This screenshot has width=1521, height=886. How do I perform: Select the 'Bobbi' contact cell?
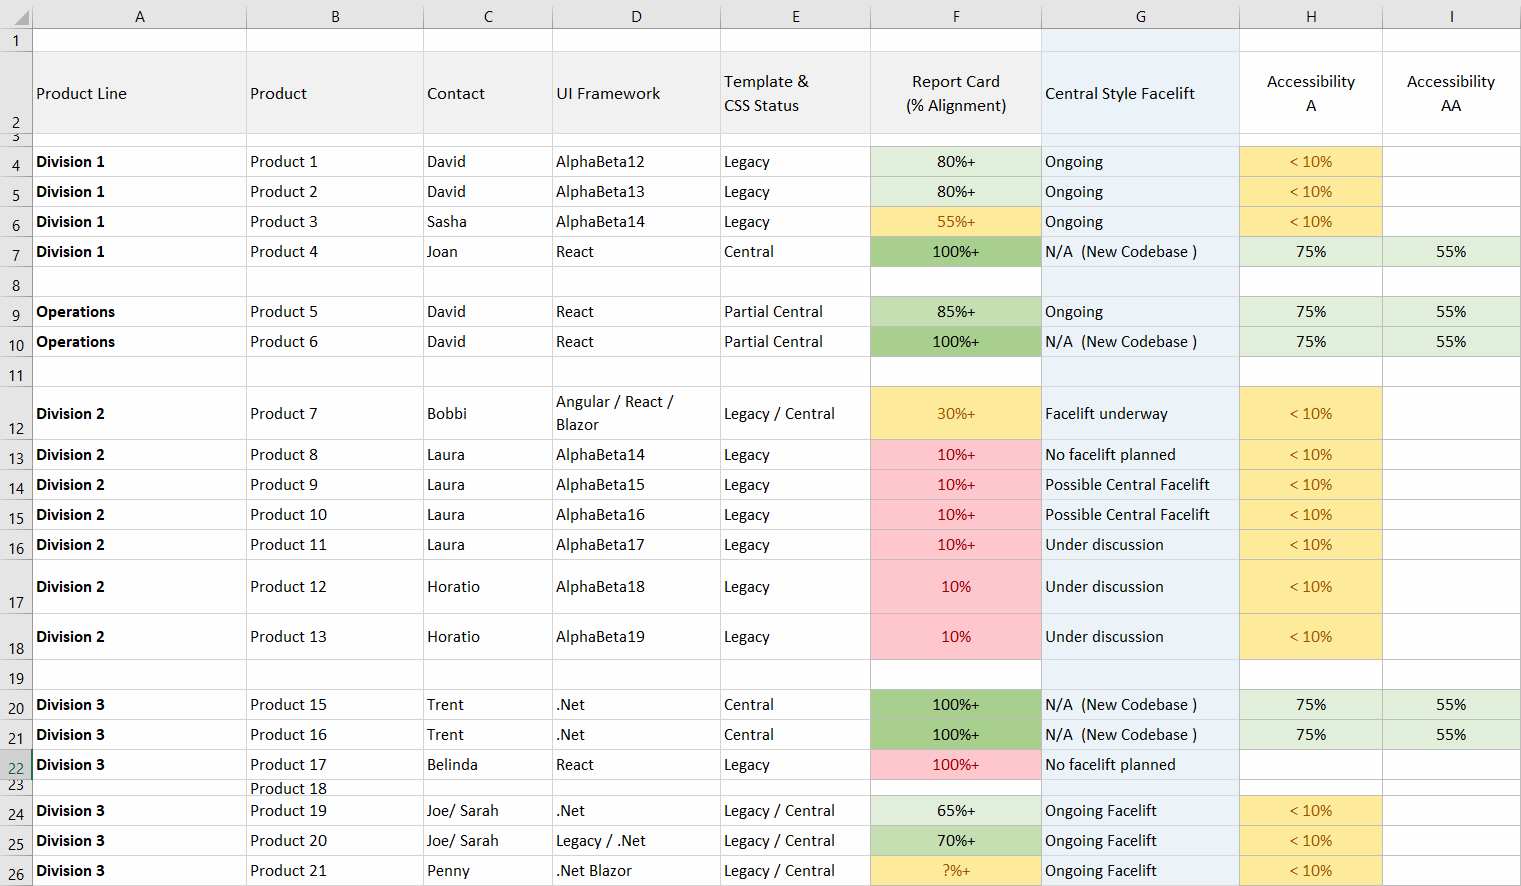pos(488,413)
